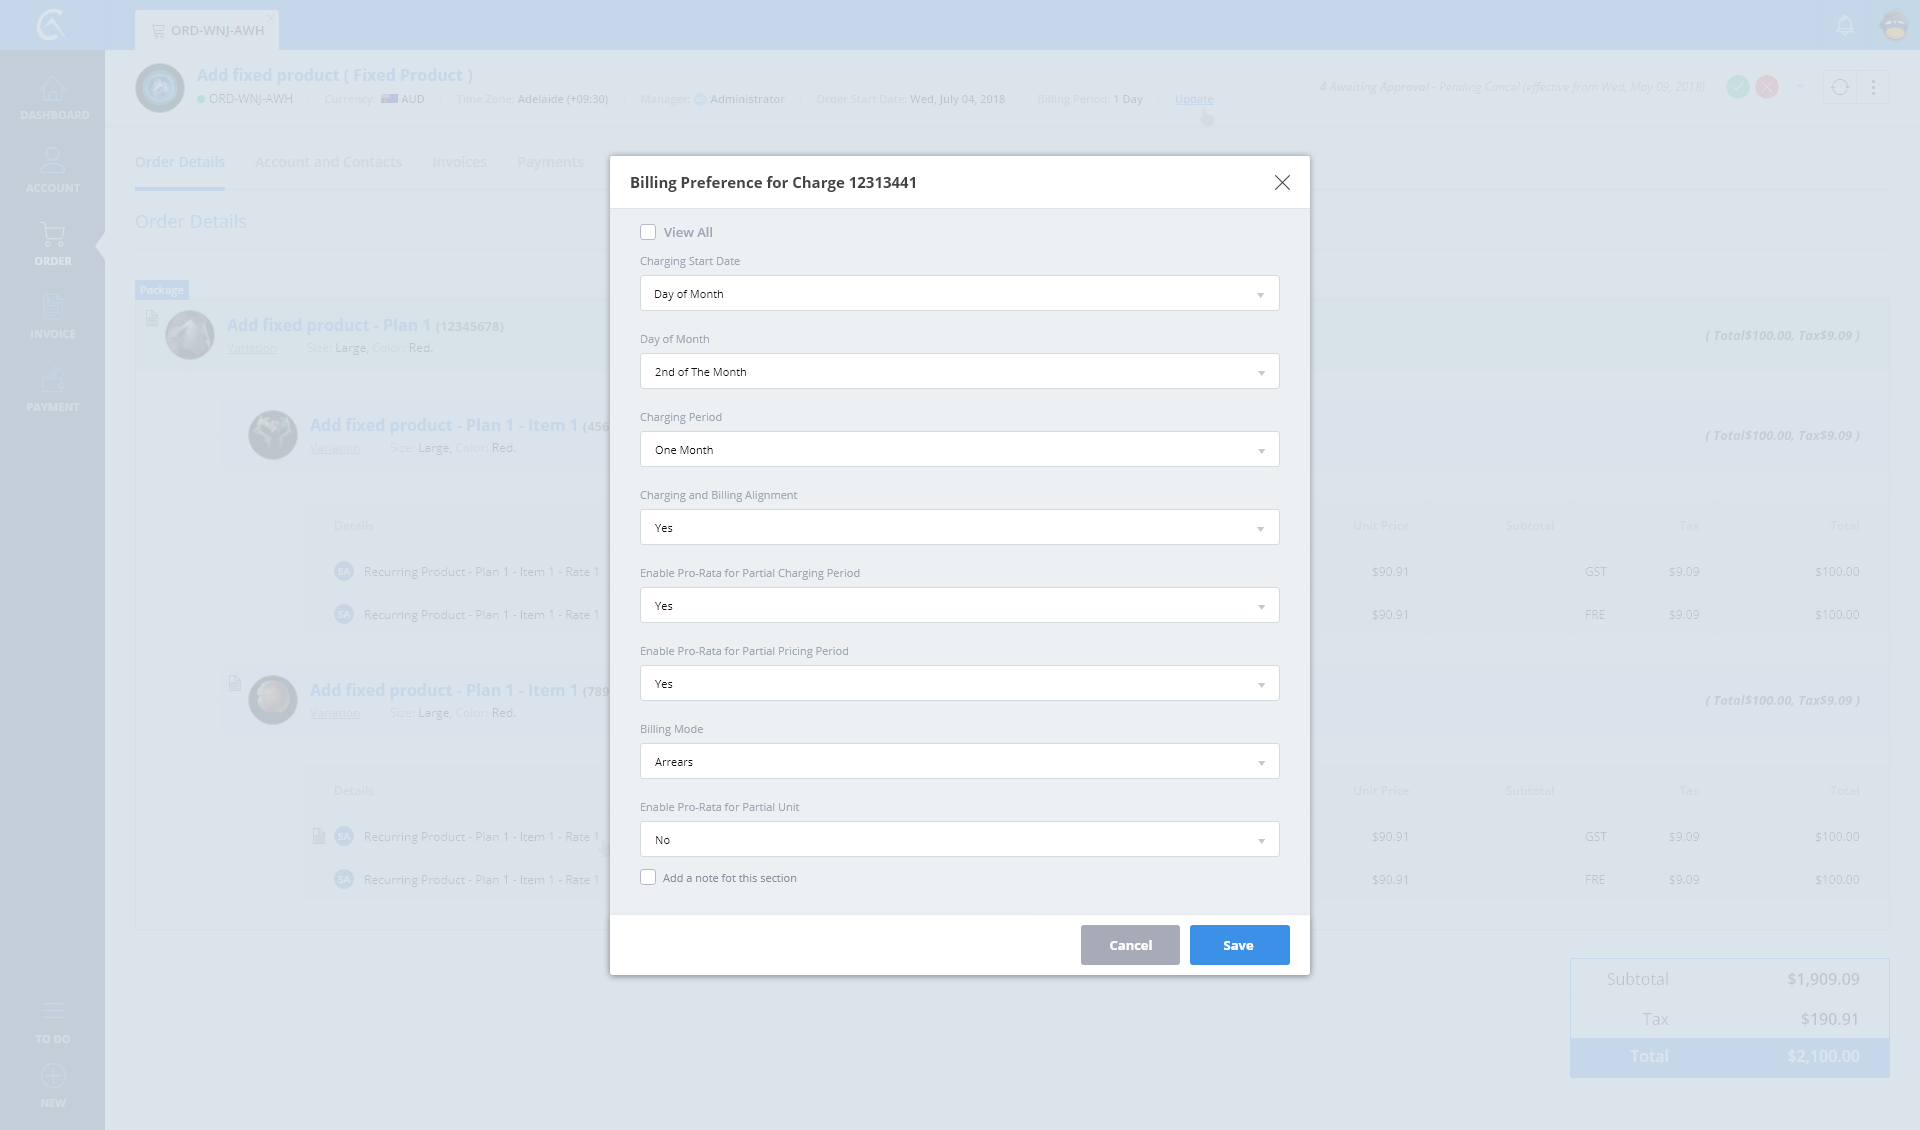Open the Billing Mode dropdown
Screen dimensions: 1920x1130
pyautogui.click(x=959, y=762)
